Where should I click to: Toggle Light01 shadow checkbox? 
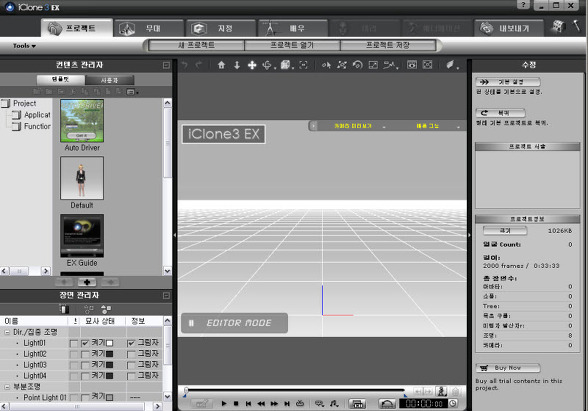(131, 343)
